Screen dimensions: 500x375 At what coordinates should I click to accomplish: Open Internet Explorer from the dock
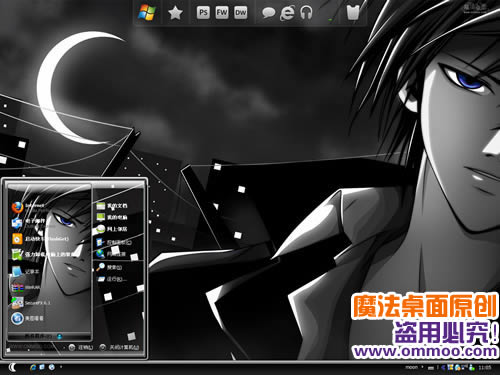pyautogui.click(x=287, y=13)
